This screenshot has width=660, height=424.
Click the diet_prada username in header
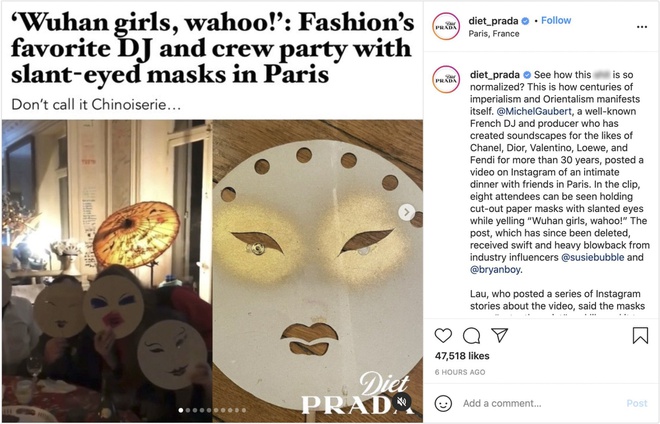point(493,21)
